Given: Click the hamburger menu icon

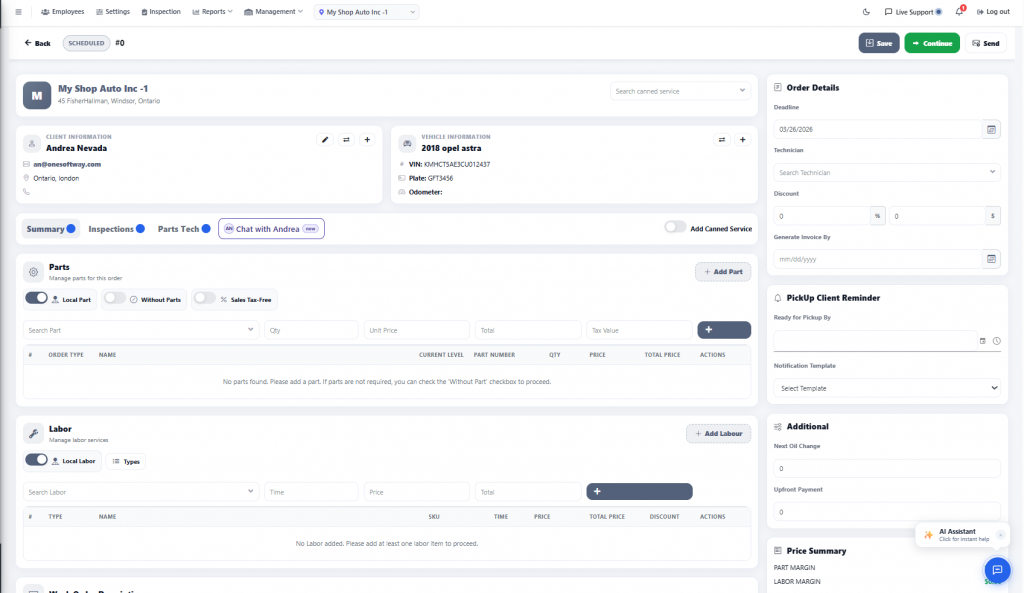Looking at the screenshot, I should coord(17,12).
